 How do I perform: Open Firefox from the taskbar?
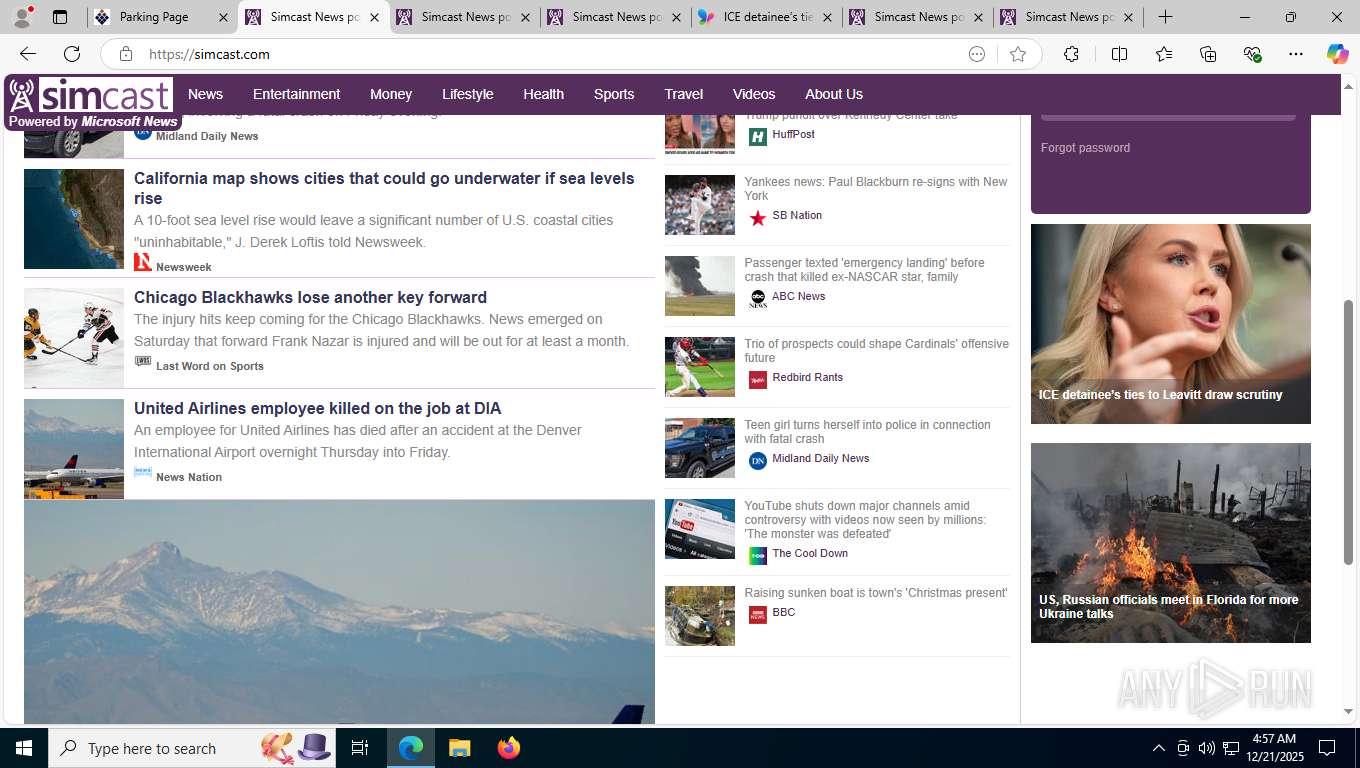(509, 748)
